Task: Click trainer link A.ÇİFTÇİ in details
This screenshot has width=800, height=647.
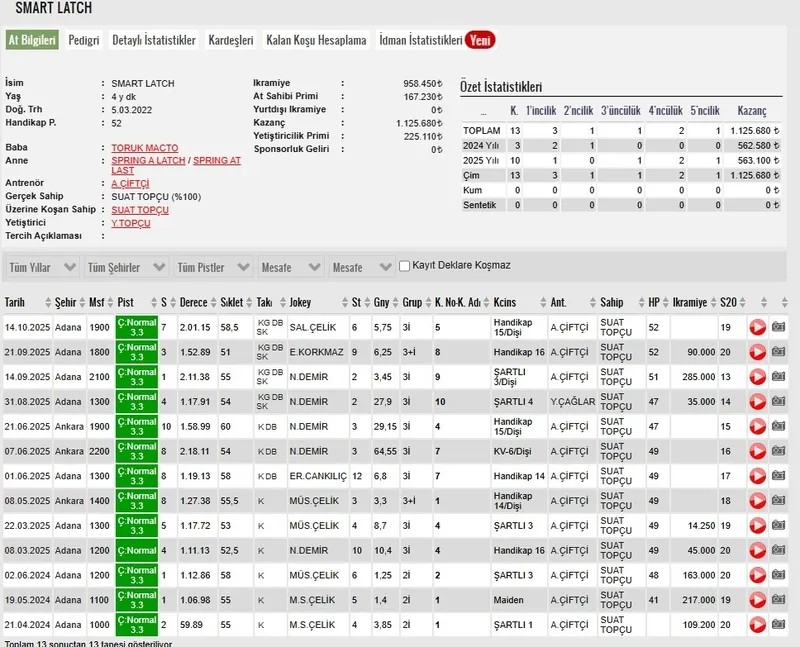Action: point(129,184)
